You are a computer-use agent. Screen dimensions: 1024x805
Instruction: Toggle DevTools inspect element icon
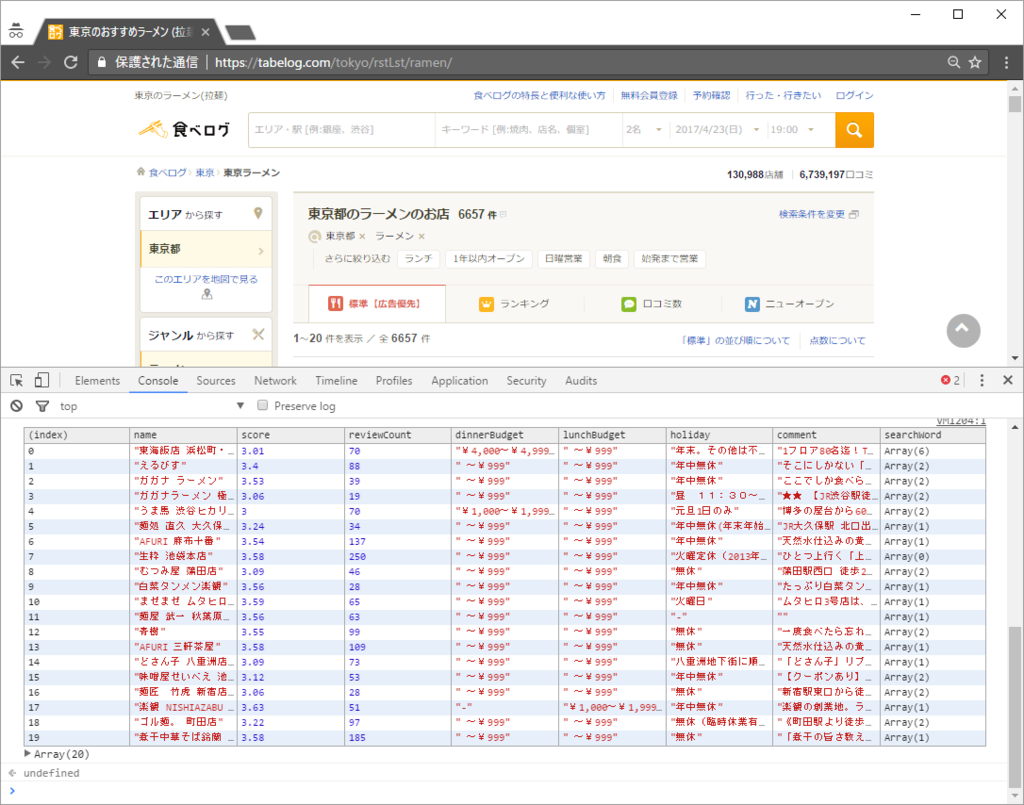17,380
